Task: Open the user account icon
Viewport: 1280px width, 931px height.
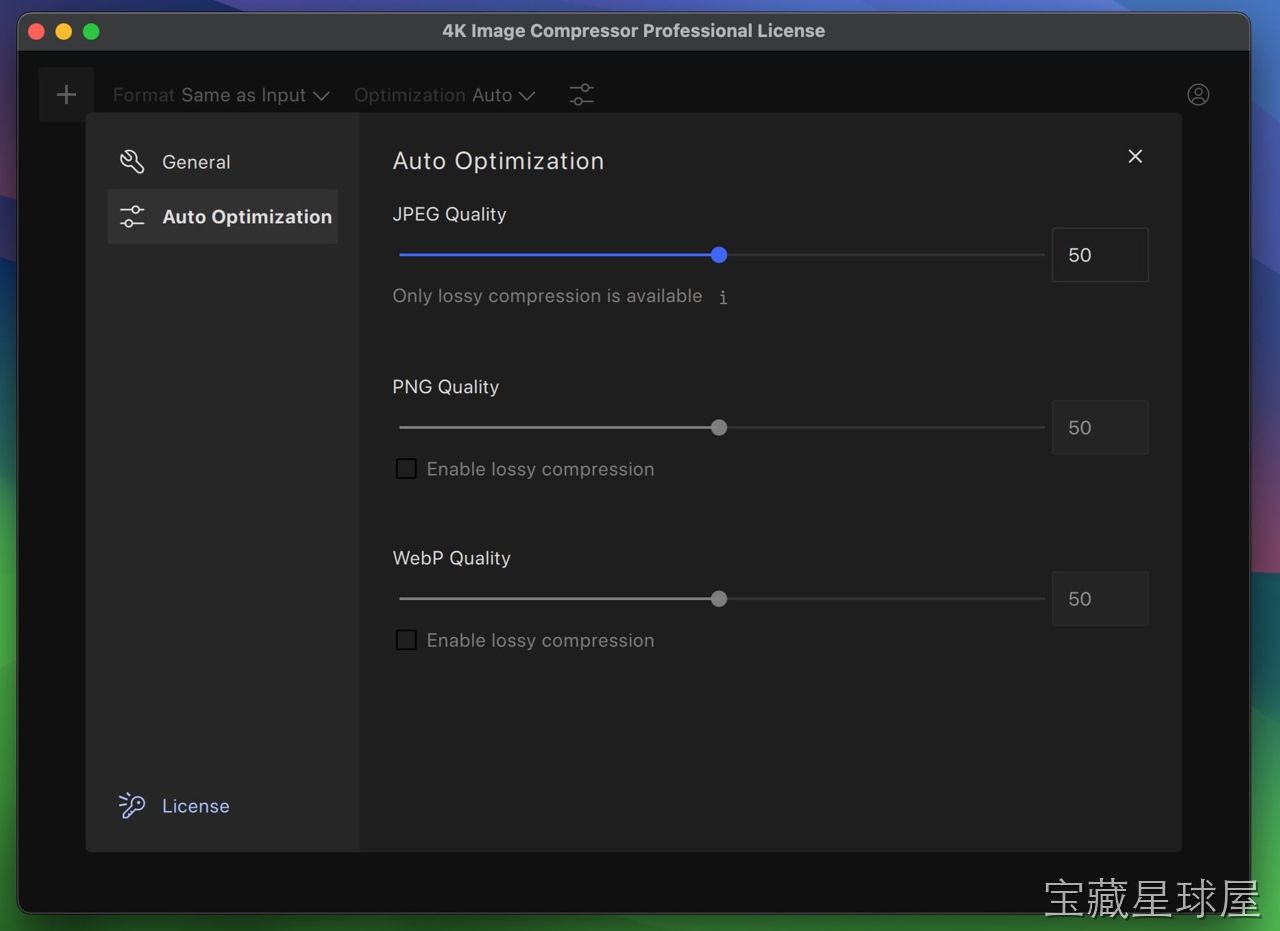Action: coord(1198,94)
